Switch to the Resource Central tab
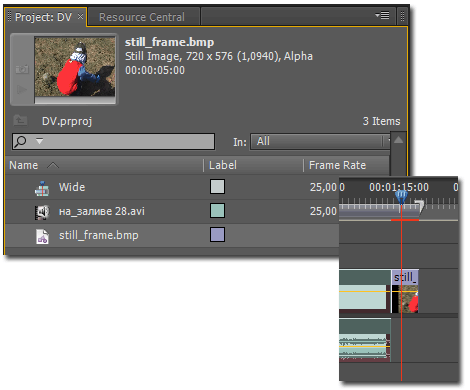This screenshot has width=470, height=390. tap(142, 17)
